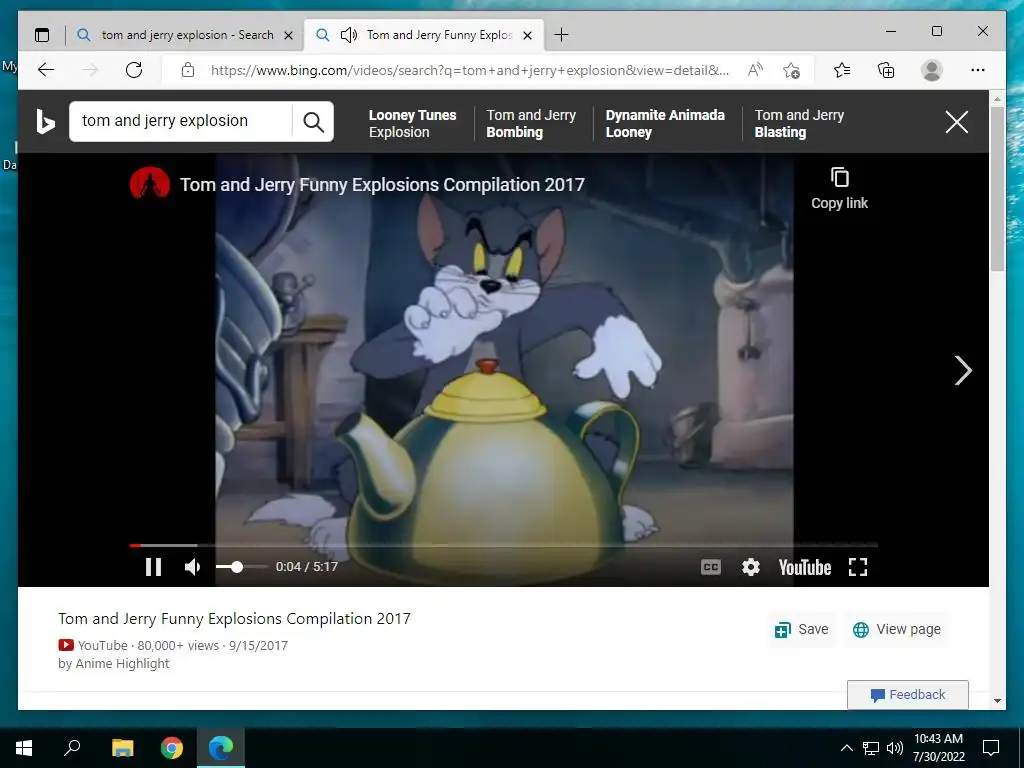1024x768 pixels.
Task: Open the taskbar clock showing 10:43 AM
Action: click(x=938, y=748)
